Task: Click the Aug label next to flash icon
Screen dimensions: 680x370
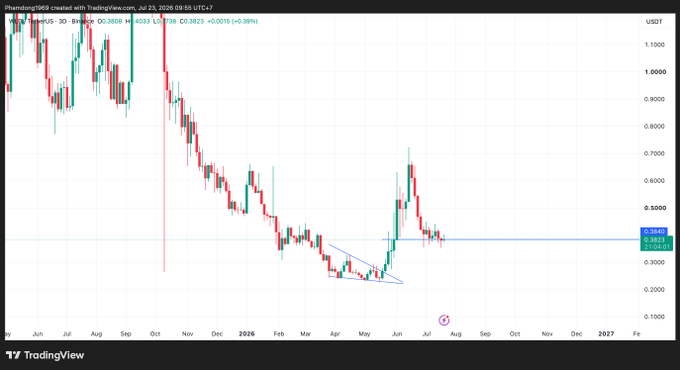Action: click(456, 334)
